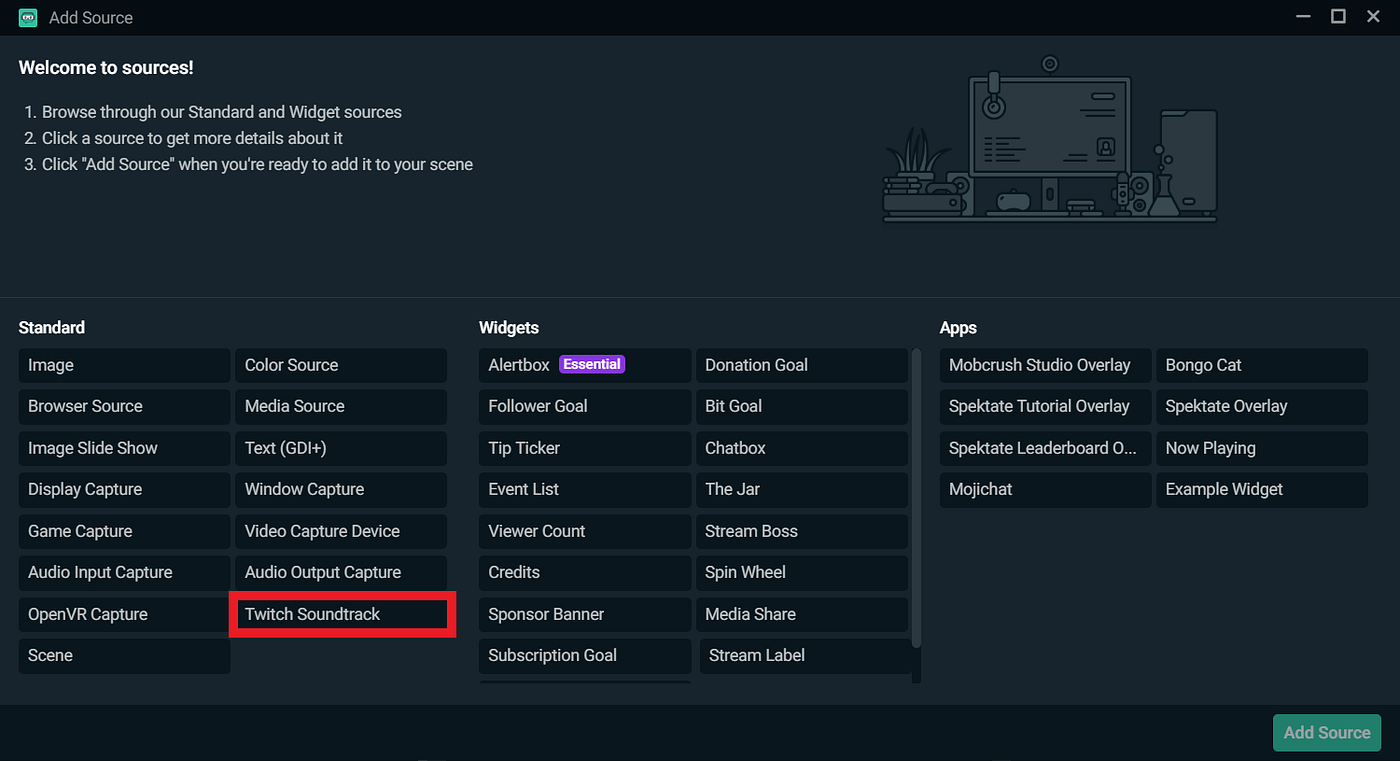Select the Tip Ticker widget
1400x761 pixels.
(x=585, y=448)
